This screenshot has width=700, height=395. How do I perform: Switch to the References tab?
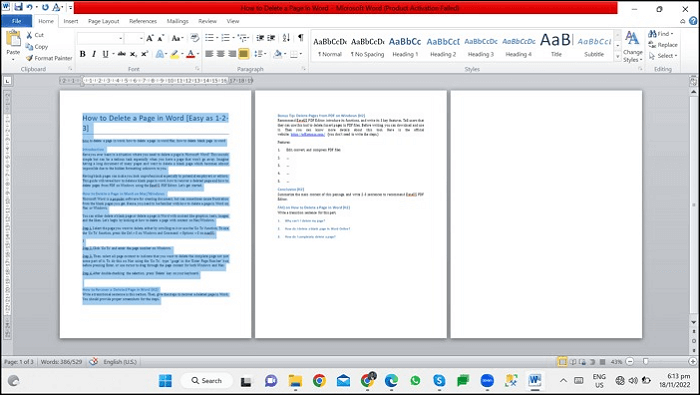(143, 21)
